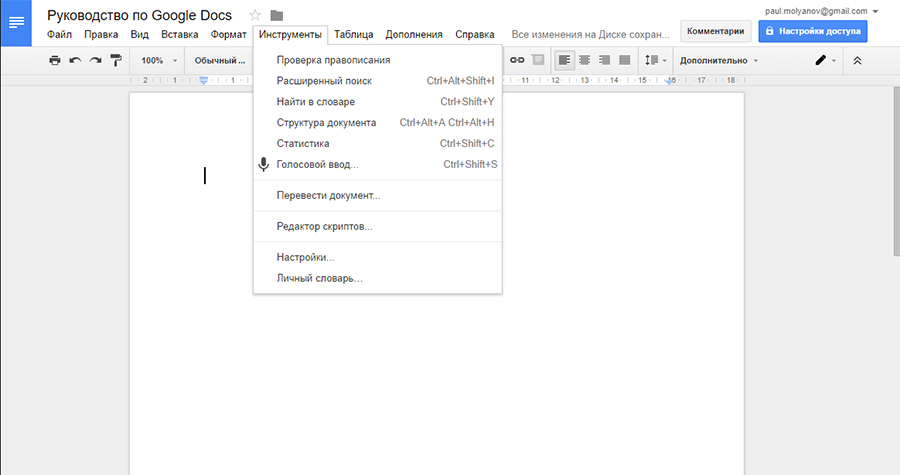Choose Структура документа

[378, 123]
